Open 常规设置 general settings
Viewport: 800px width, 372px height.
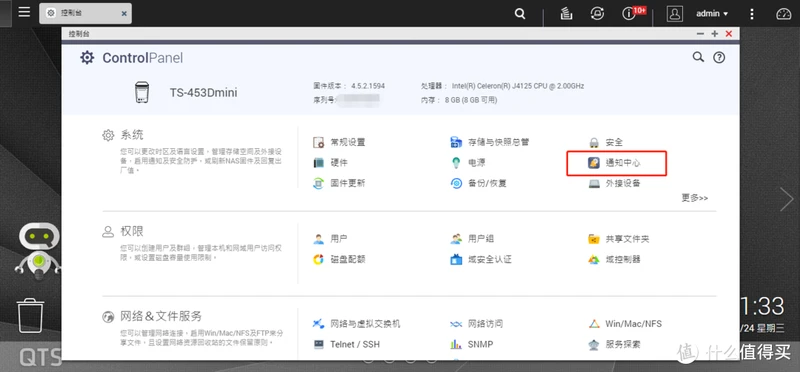coord(339,142)
